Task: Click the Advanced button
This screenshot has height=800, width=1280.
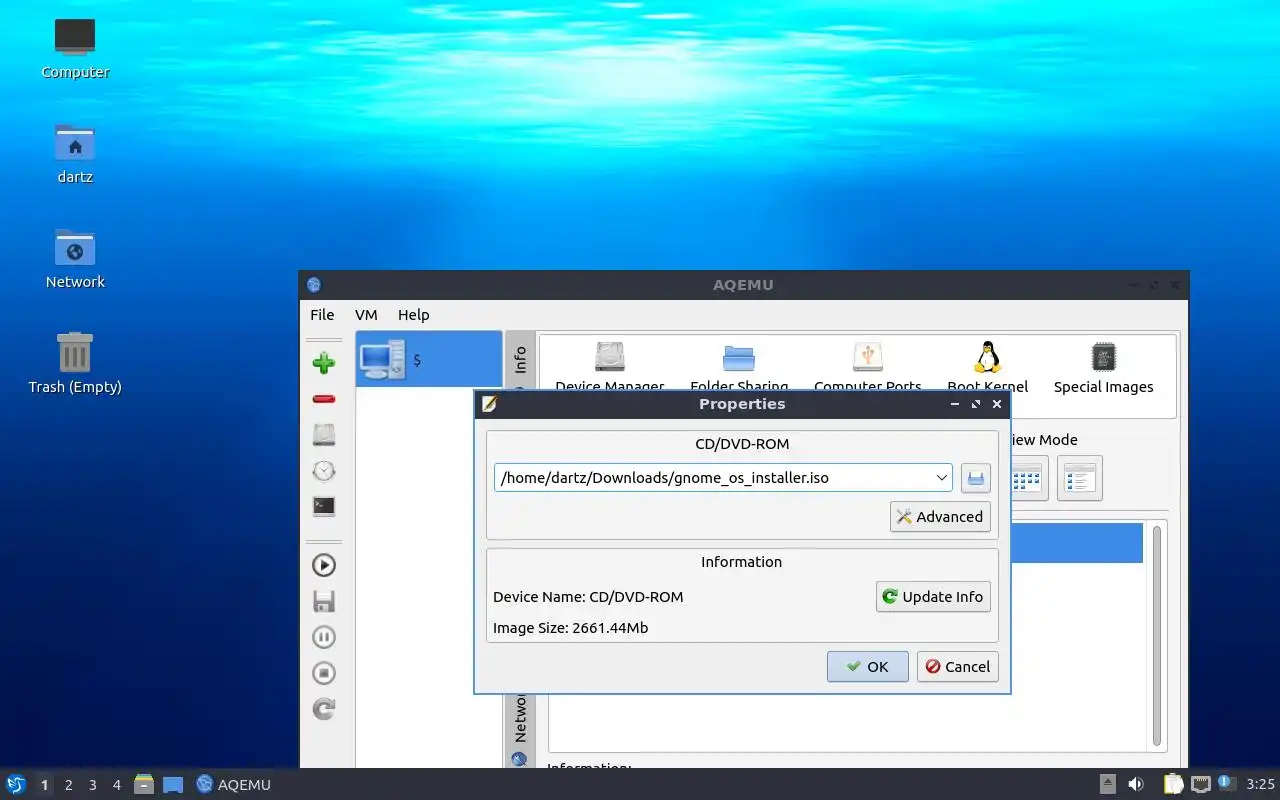Action: (x=940, y=517)
